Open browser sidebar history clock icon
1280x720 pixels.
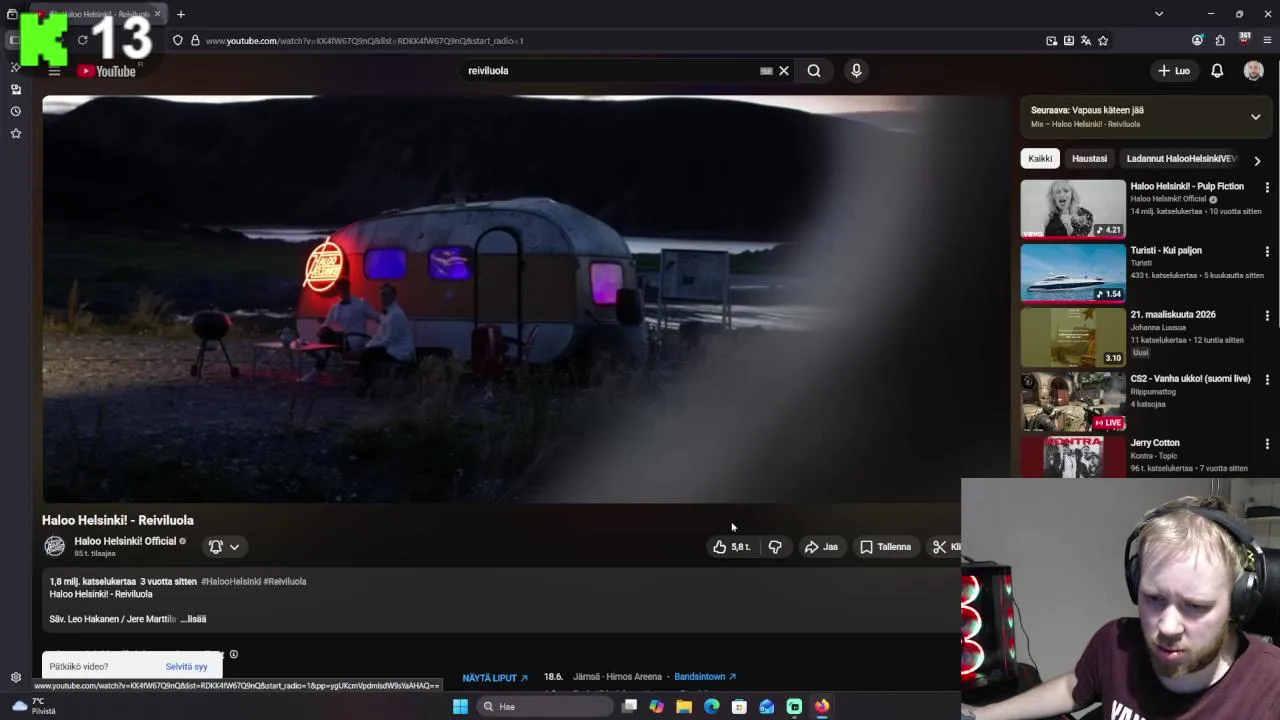coord(16,111)
